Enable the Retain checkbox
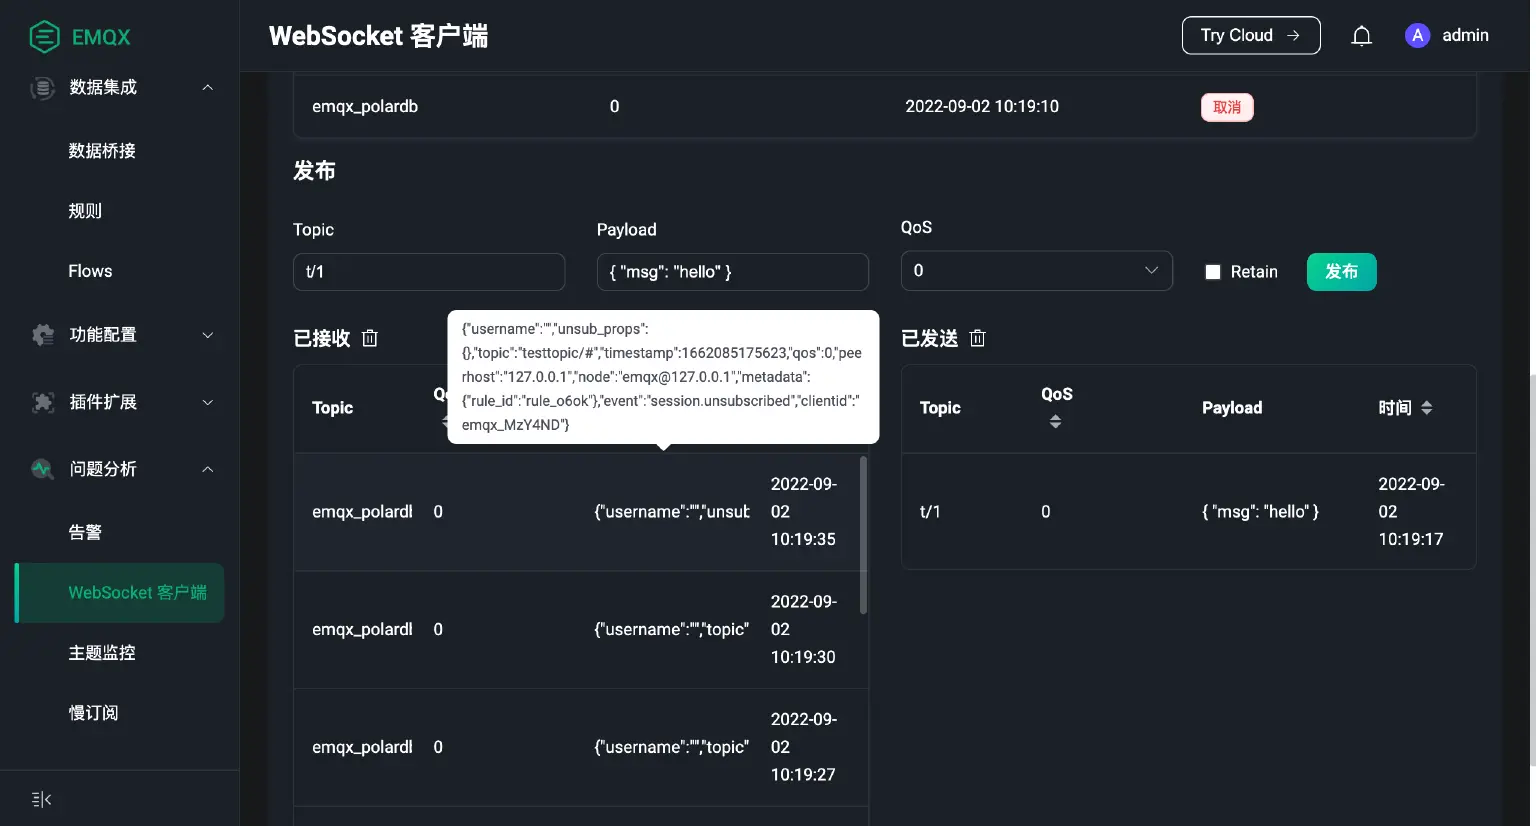The image size is (1536, 826). pyautogui.click(x=1213, y=271)
